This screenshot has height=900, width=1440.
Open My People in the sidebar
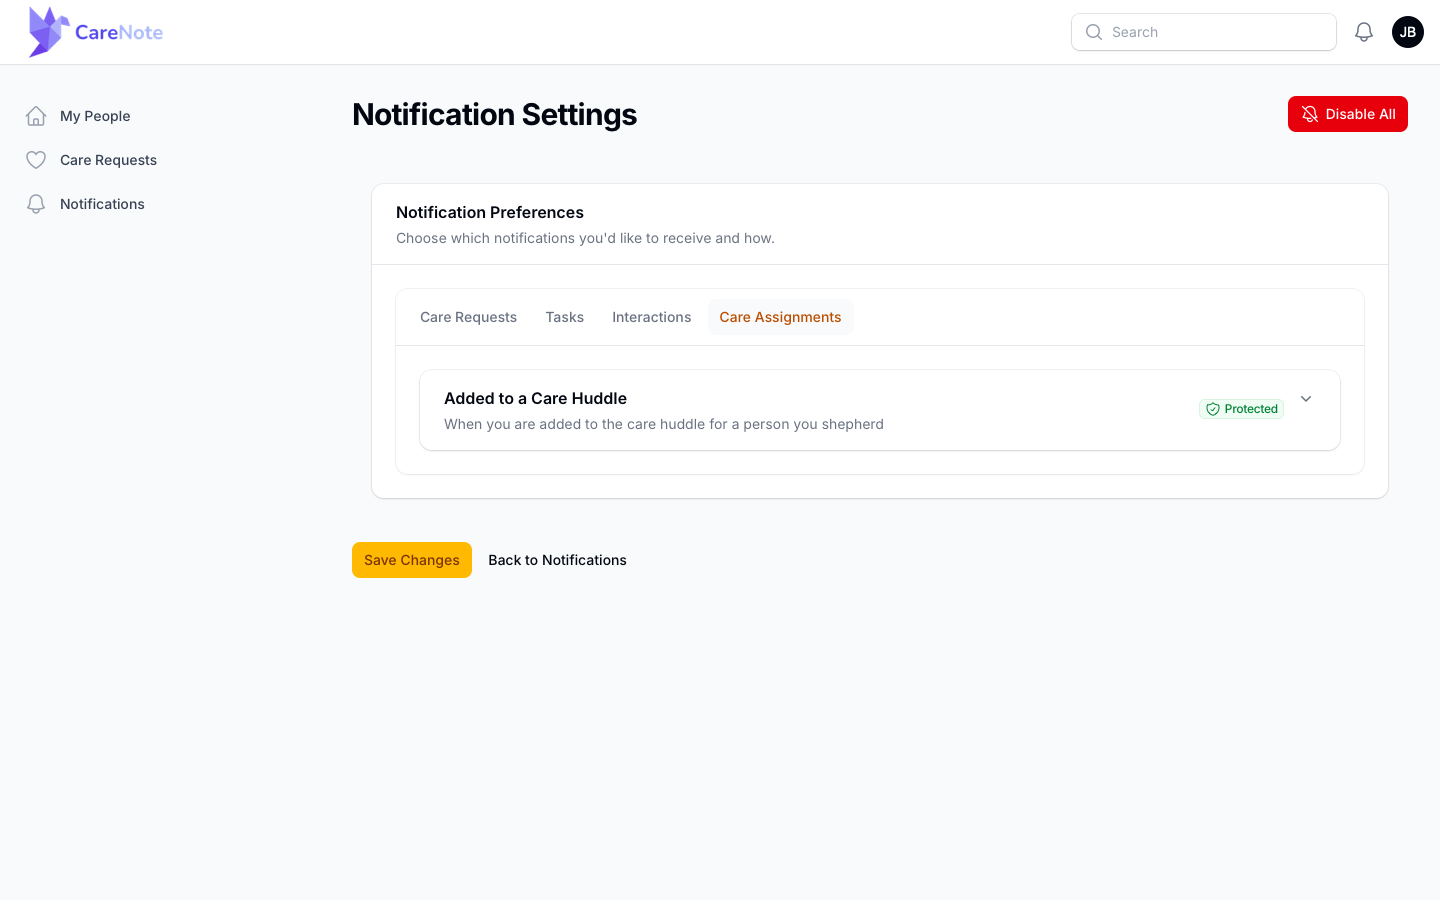95,116
